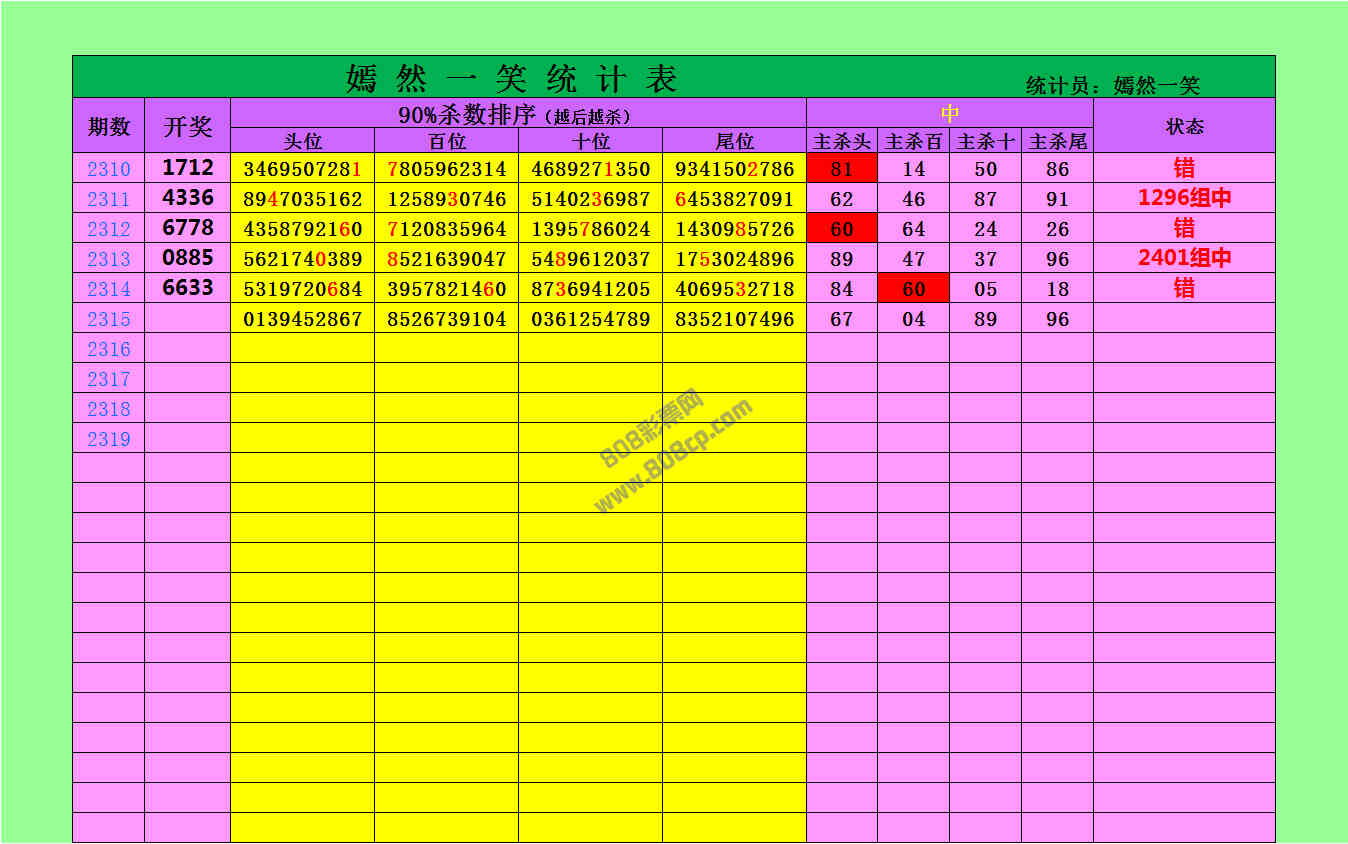Click the red cell showing 81
Image resolution: width=1348 pixels, height=844 pixels.
[x=842, y=169]
